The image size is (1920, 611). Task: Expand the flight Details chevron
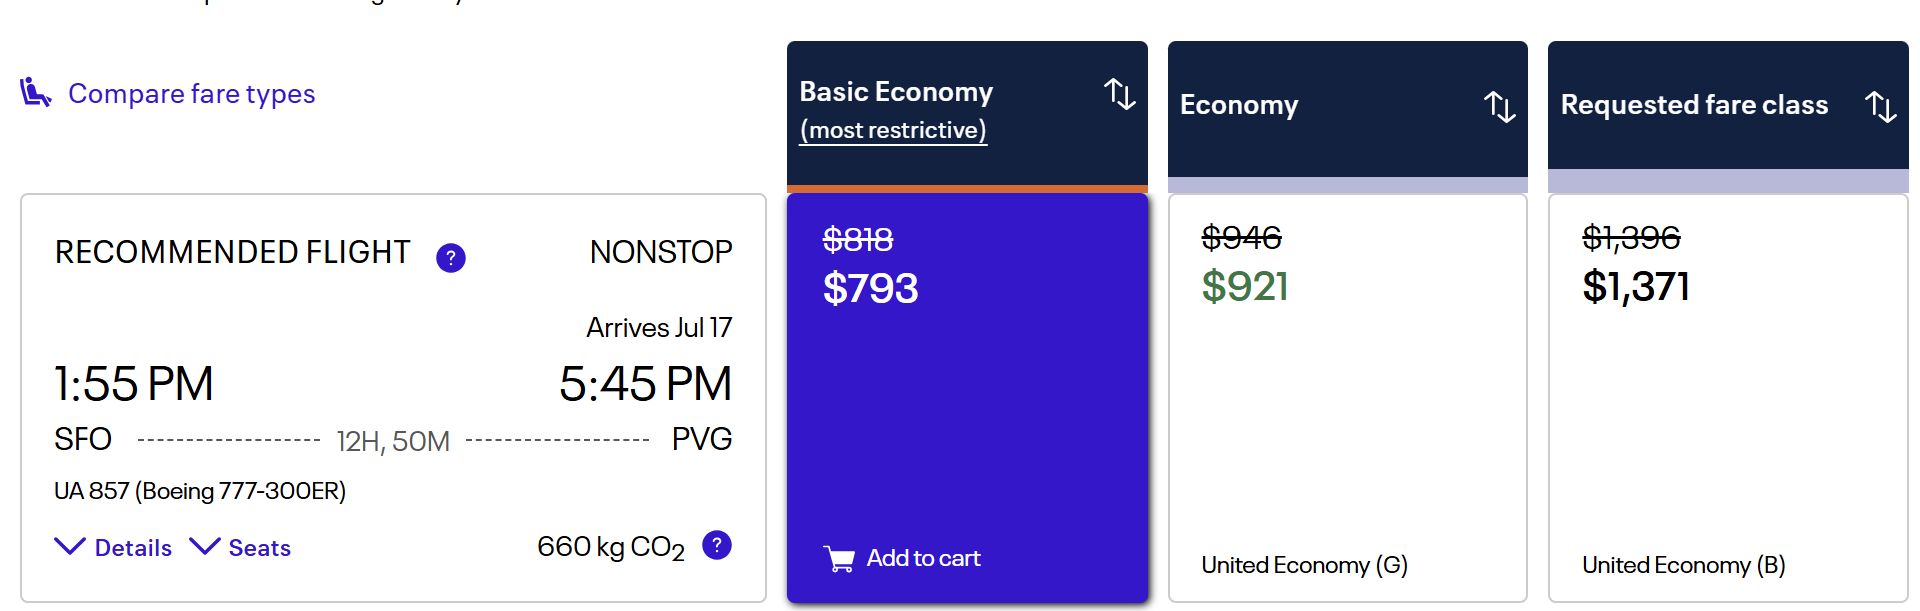click(69, 546)
